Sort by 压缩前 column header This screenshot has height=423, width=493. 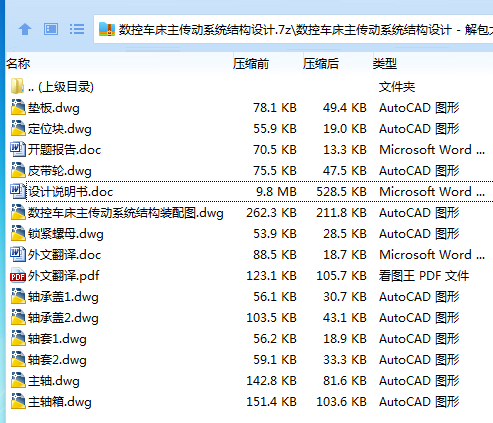coord(251,63)
